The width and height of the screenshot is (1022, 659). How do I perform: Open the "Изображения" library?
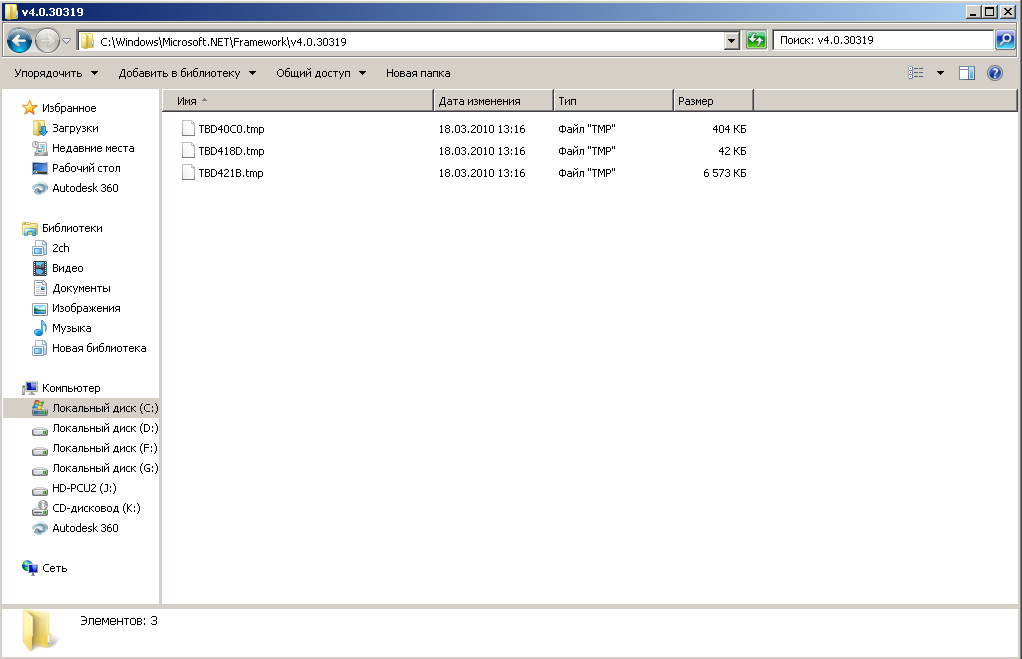click(86, 308)
